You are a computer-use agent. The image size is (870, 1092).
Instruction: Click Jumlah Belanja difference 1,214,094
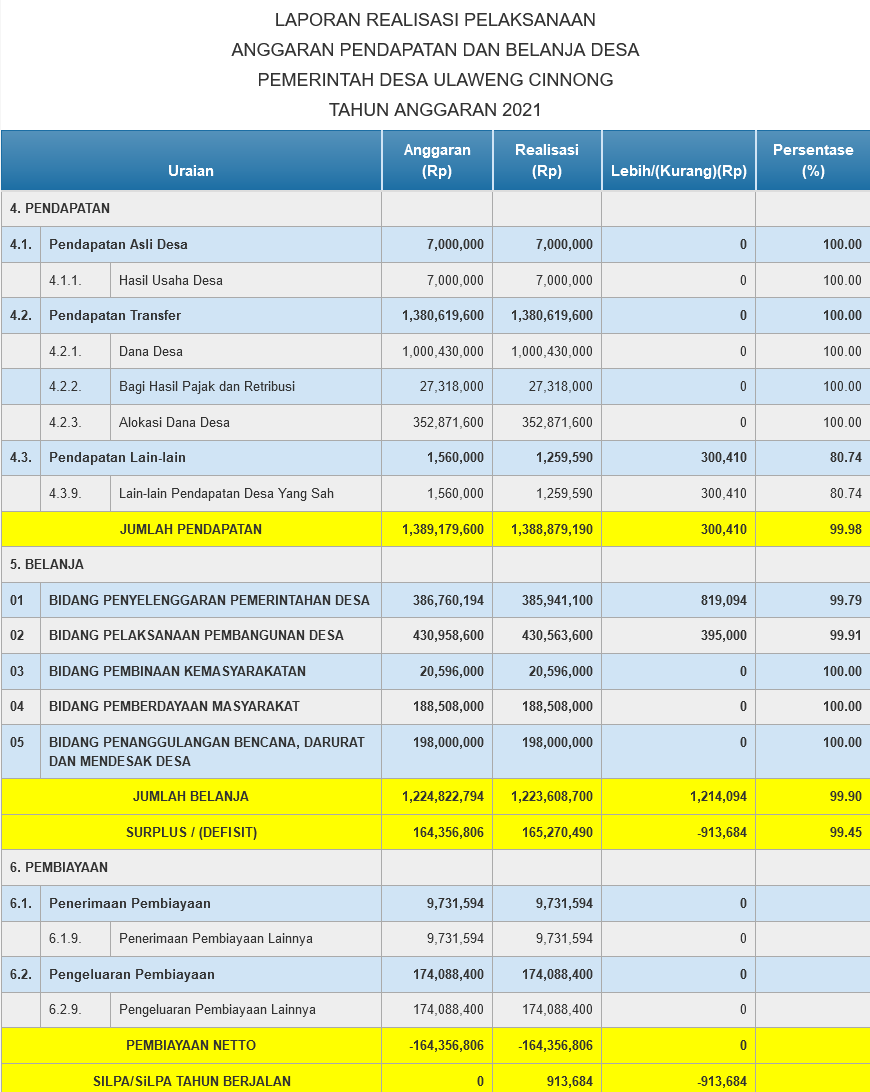(718, 796)
